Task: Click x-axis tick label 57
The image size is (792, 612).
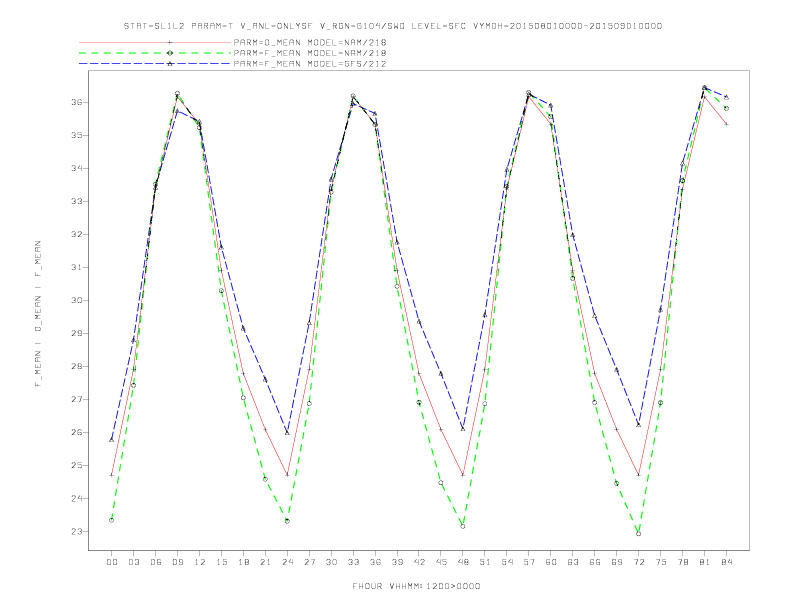Action: pos(529,562)
